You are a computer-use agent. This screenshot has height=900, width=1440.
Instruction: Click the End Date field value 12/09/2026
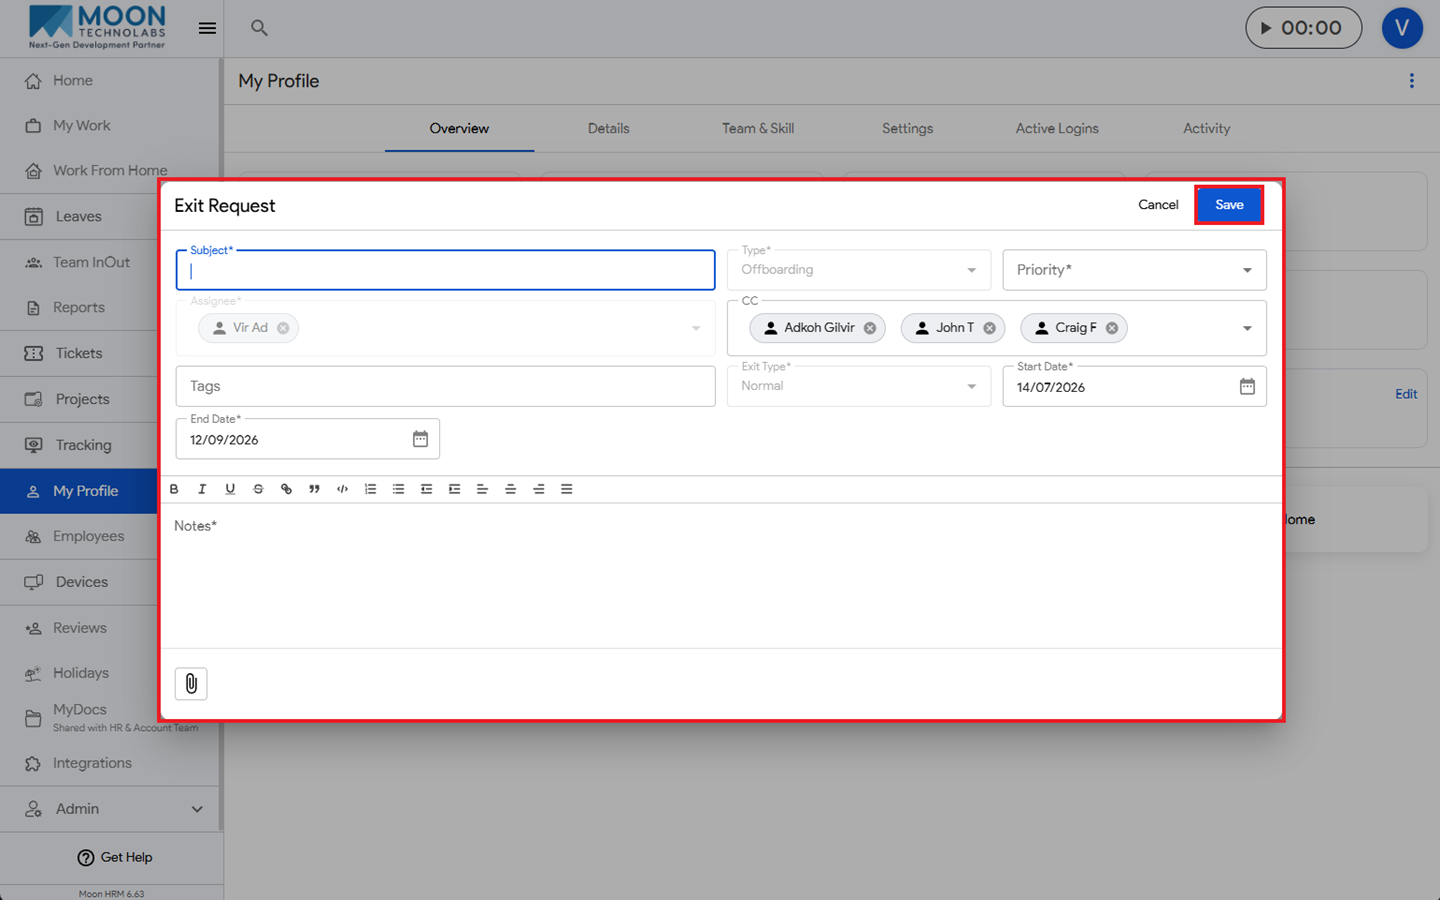(224, 440)
